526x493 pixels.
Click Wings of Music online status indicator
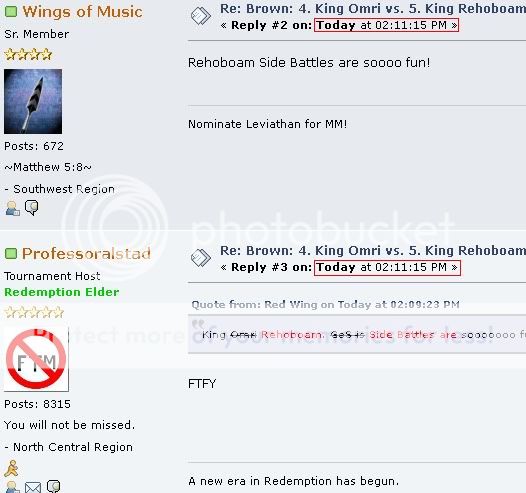click(x=11, y=12)
